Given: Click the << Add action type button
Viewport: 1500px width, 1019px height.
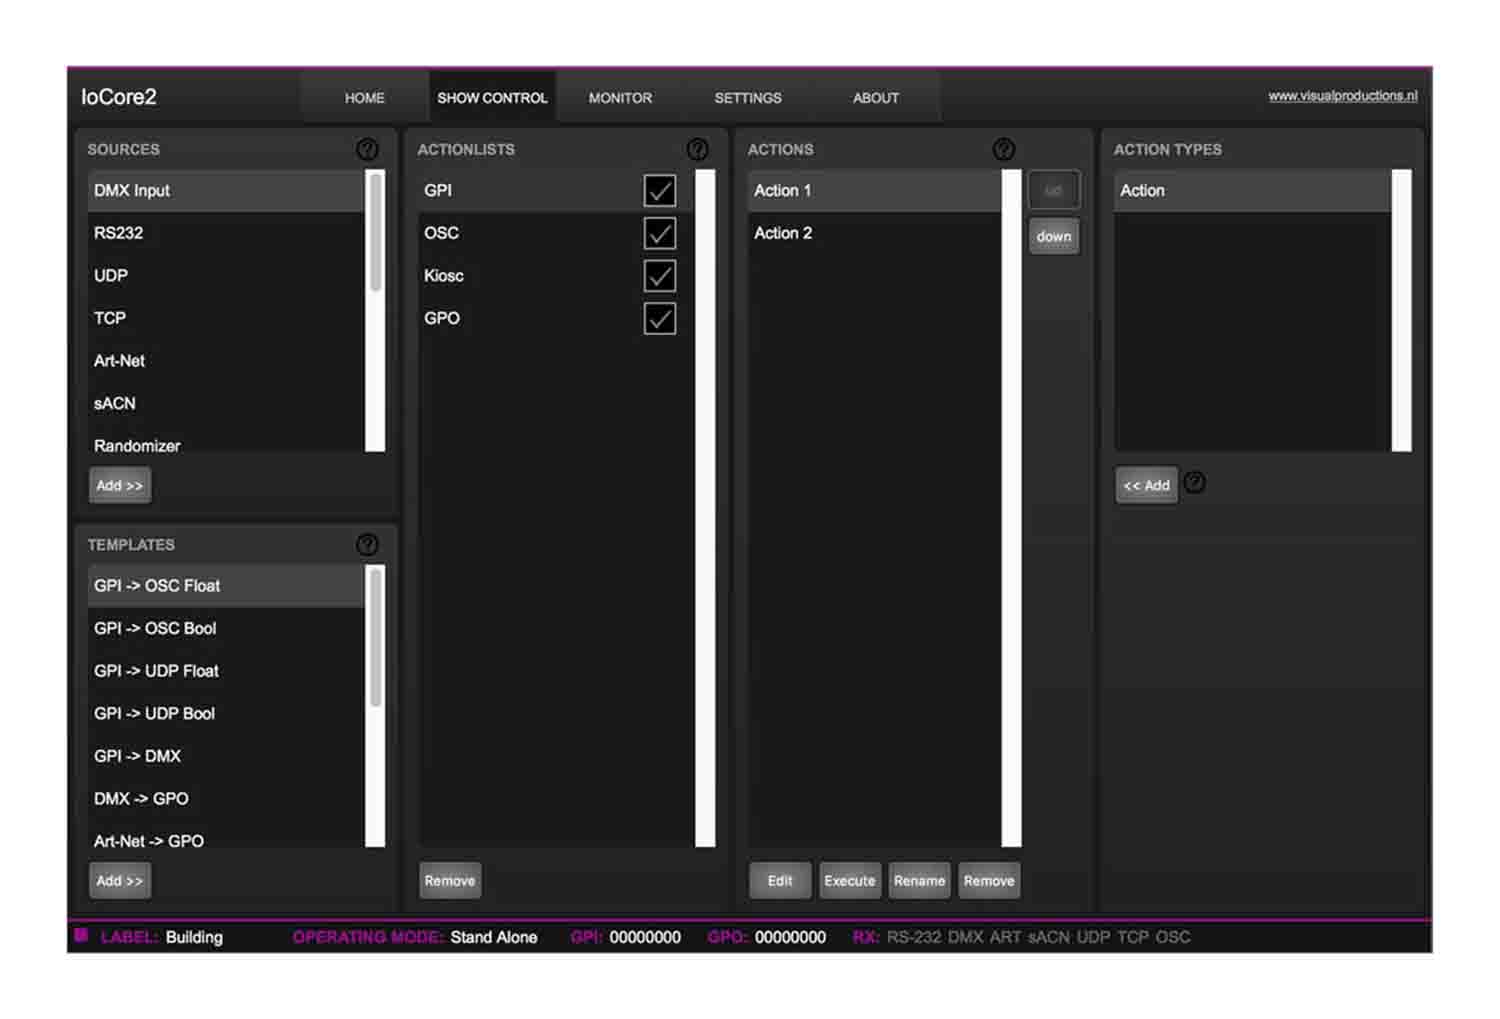Looking at the screenshot, I should (x=1146, y=485).
